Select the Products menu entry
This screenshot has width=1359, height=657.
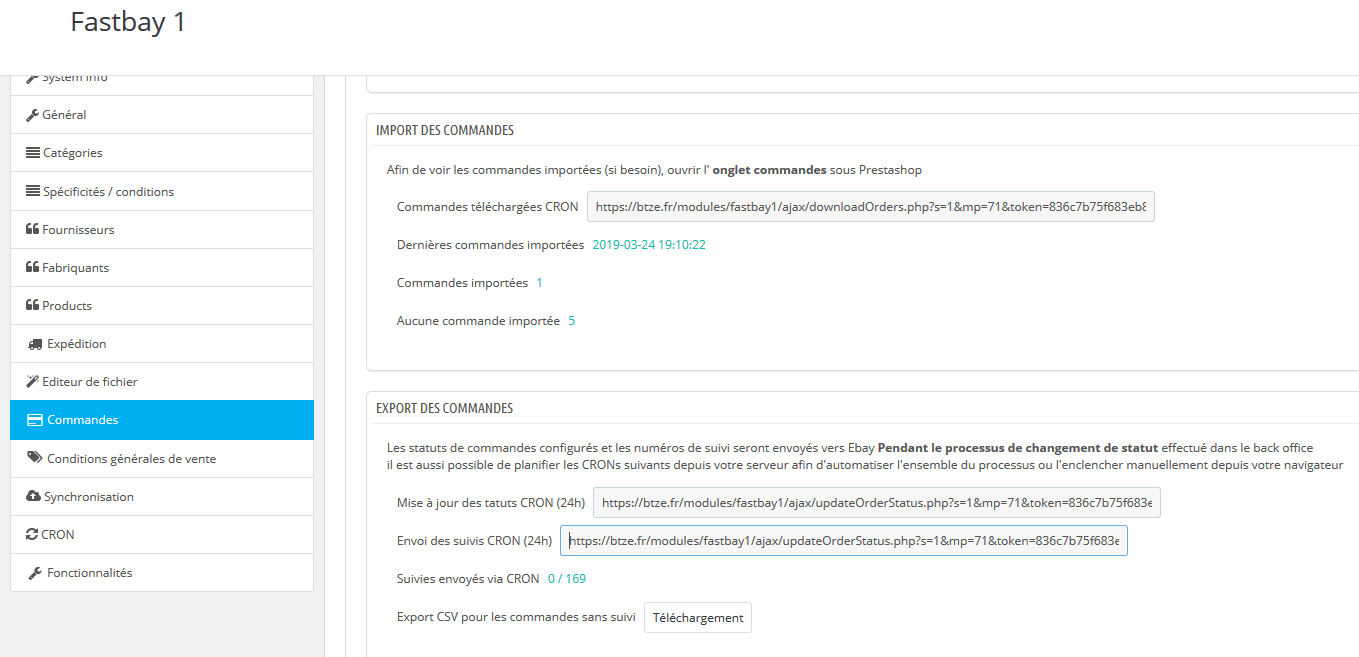162,305
